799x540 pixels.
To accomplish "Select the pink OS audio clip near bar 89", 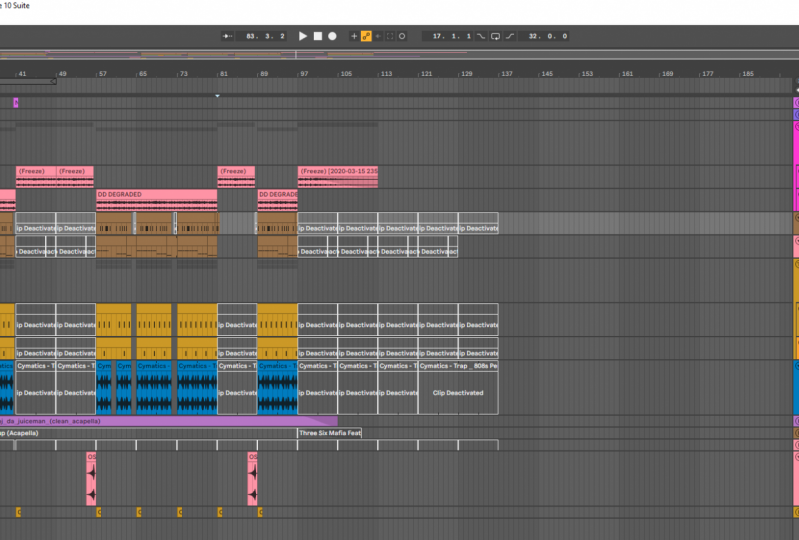I will (252, 478).
